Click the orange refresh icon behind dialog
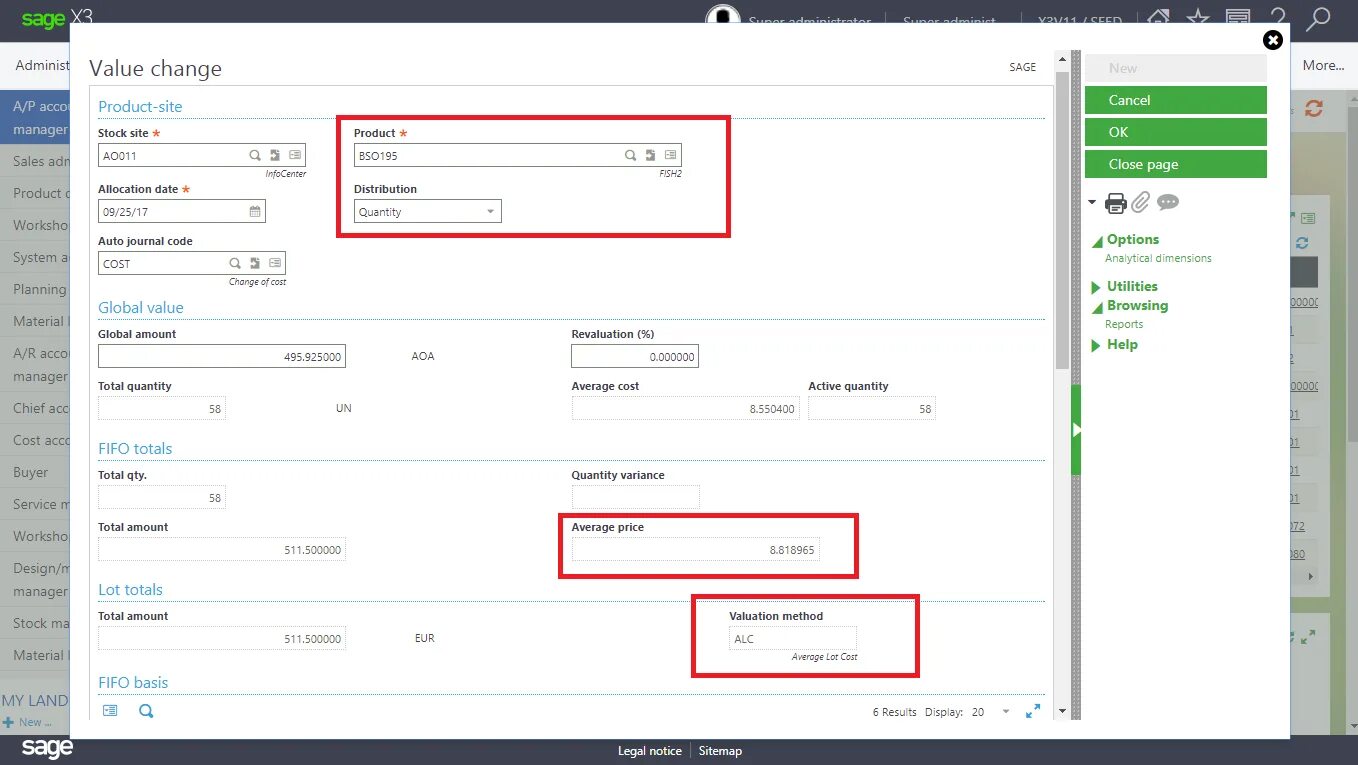 coord(1314,108)
